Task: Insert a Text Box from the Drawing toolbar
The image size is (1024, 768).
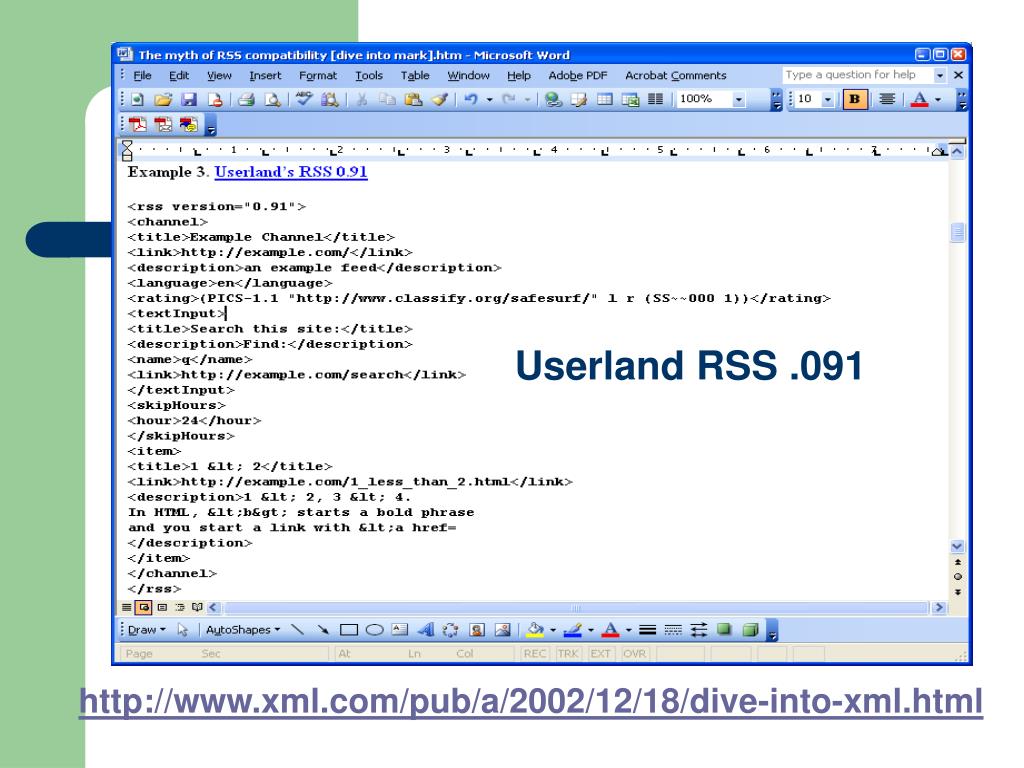Action: [400, 630]
